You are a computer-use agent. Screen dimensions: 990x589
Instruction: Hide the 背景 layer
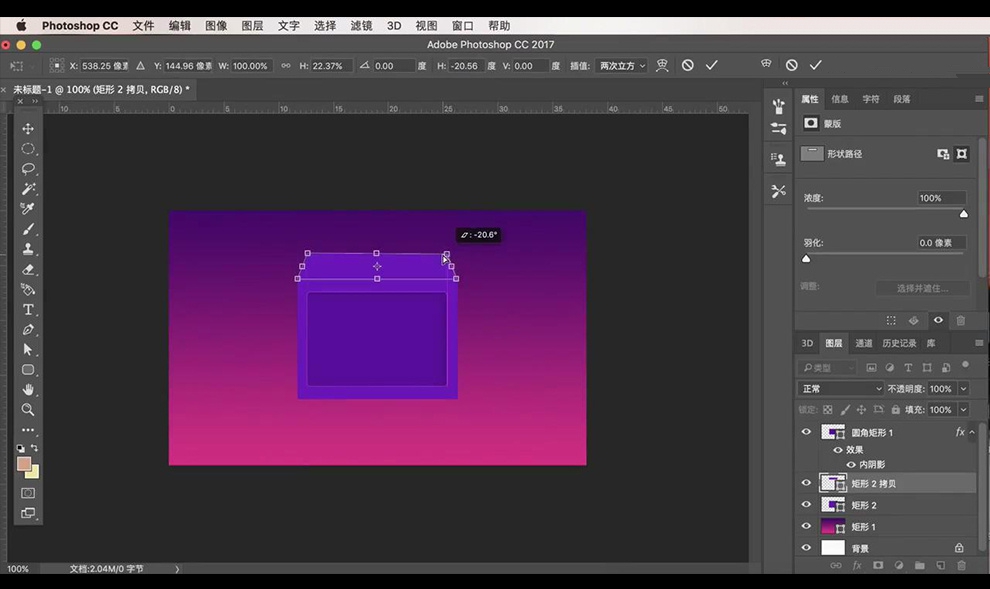click(x=806, y=547)
